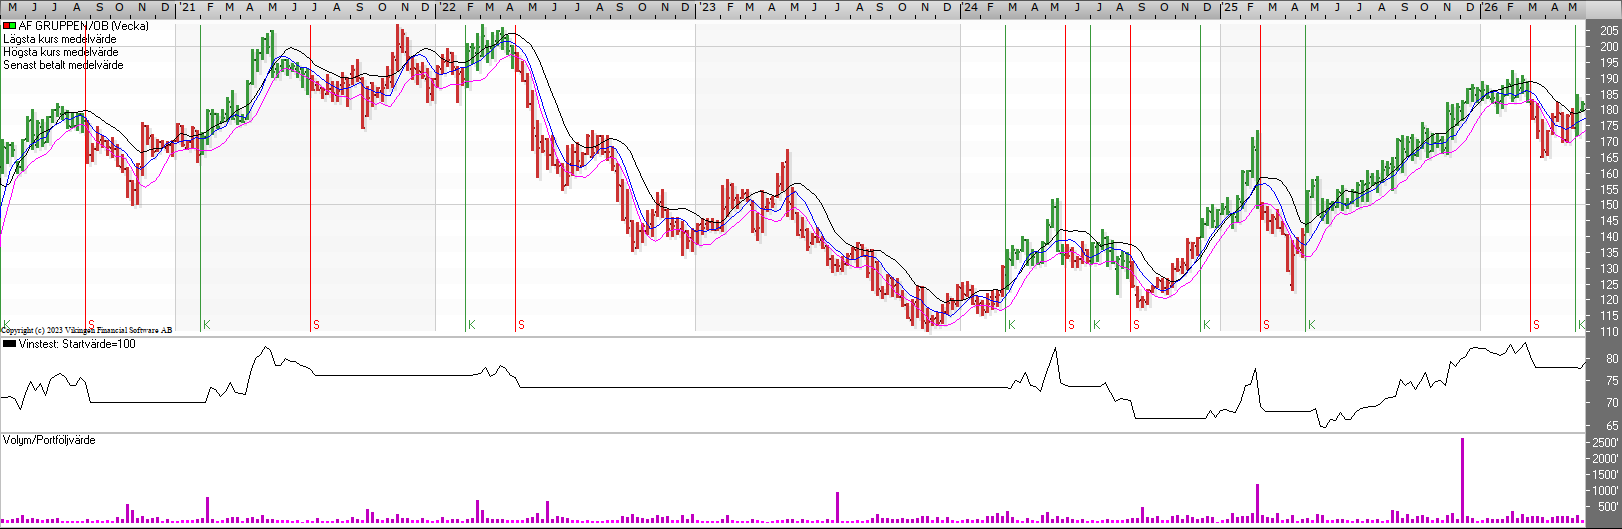The image size is (1622, 529).
Task: Click the '21 year label on time axis
Action: click(187, 8)
